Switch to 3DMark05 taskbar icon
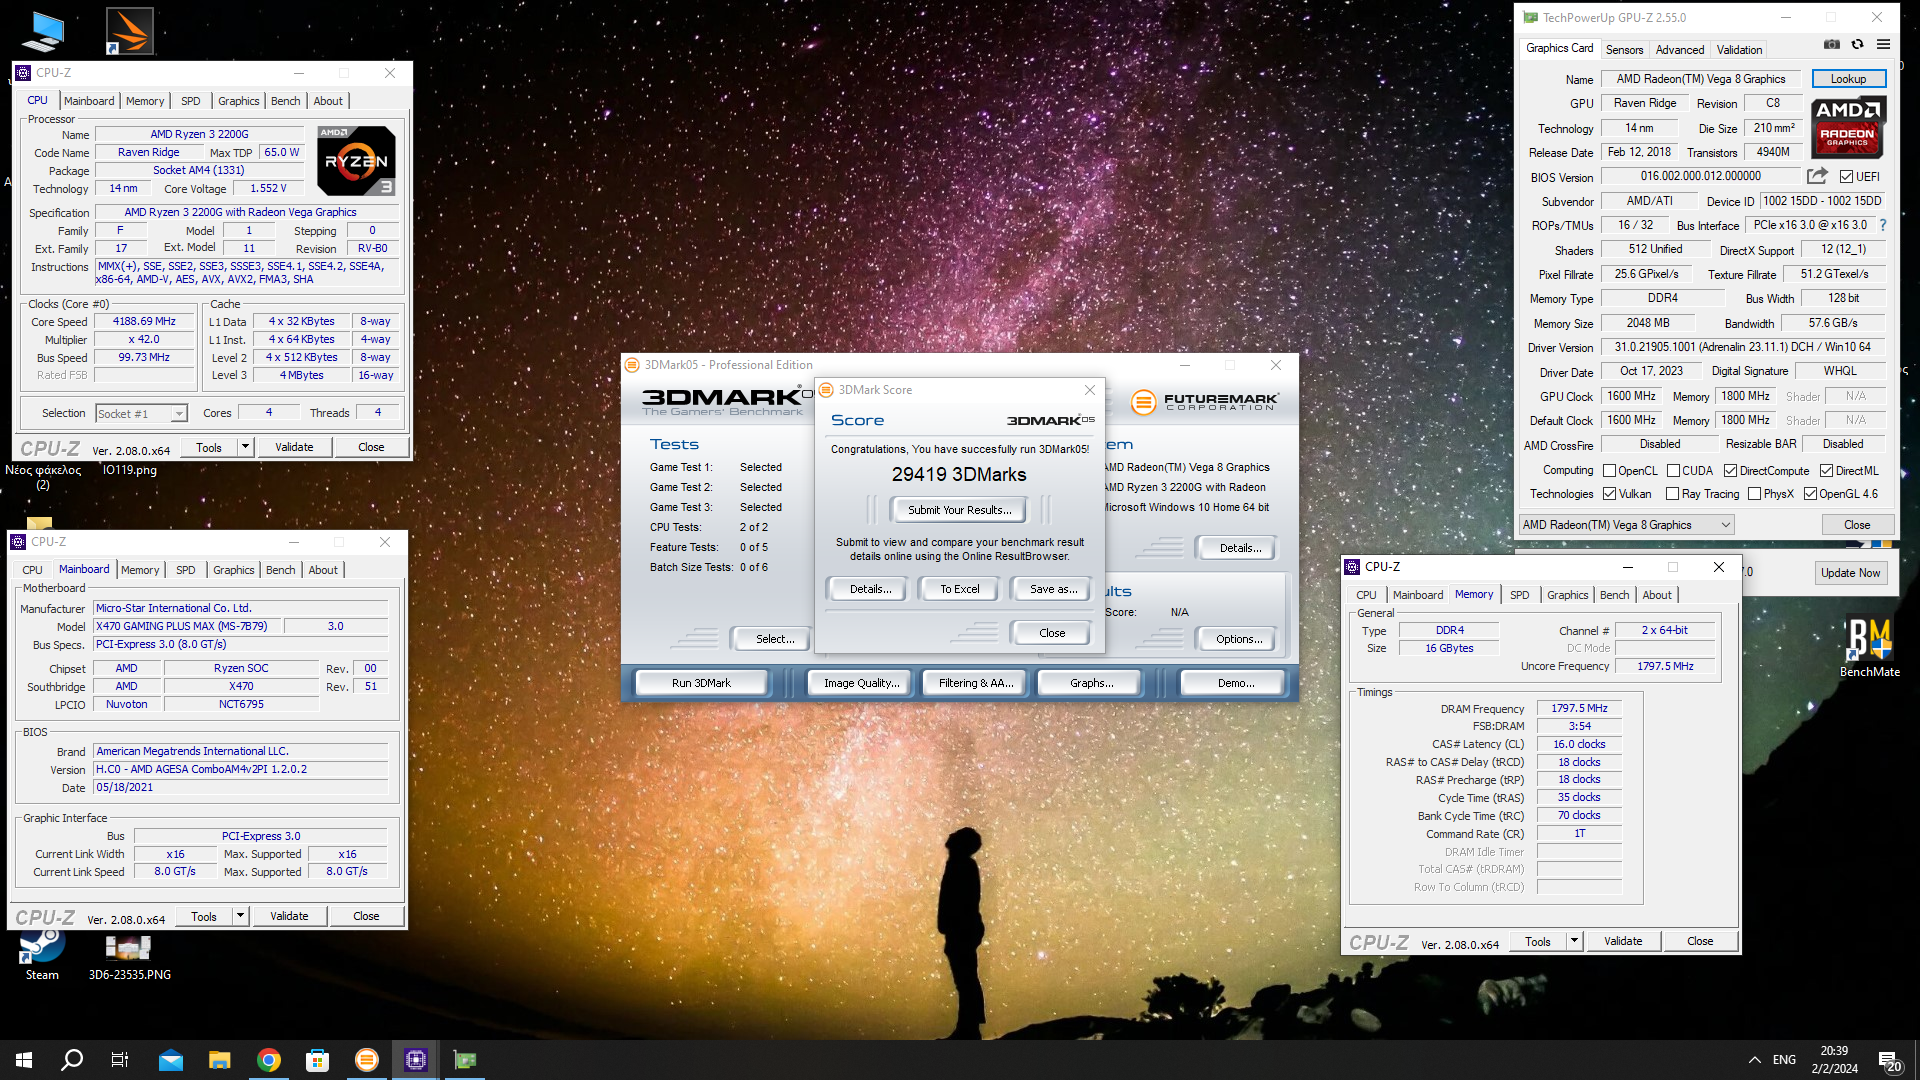The image size is (1920, 1080). tap(367, 1060)
